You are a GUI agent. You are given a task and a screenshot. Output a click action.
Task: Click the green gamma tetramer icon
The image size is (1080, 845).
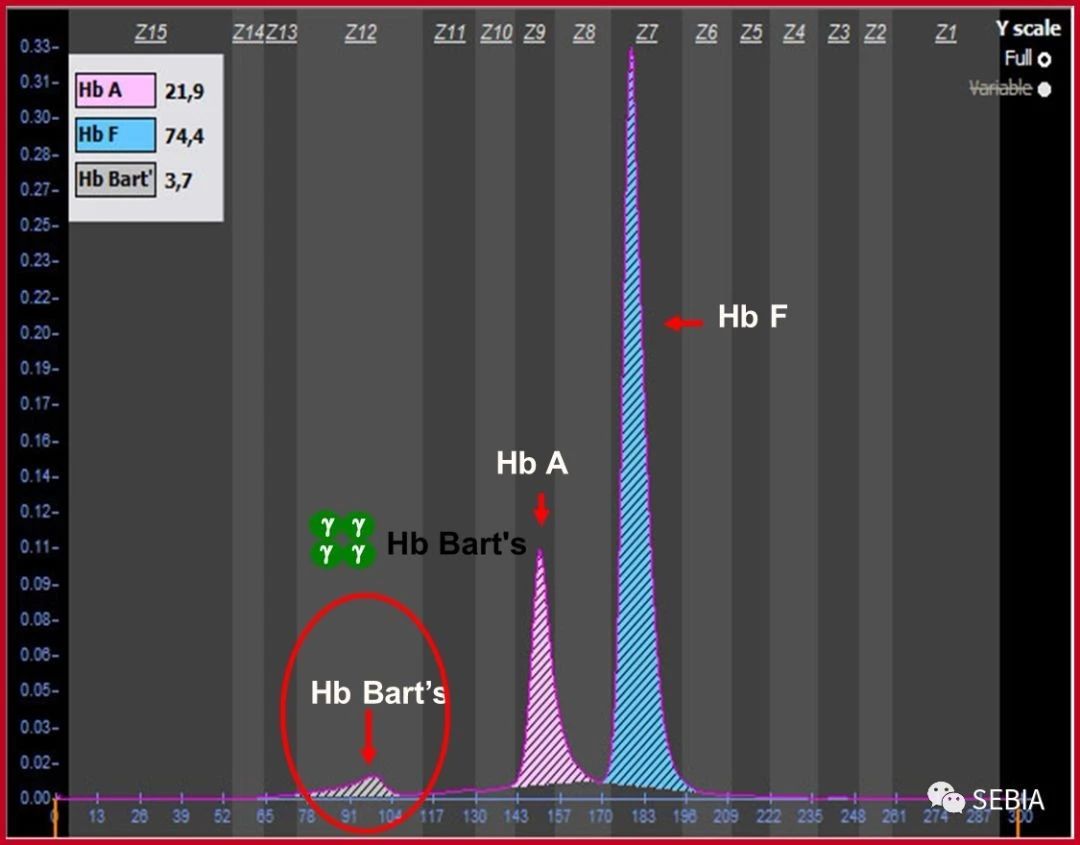click(x=342, y=539)
